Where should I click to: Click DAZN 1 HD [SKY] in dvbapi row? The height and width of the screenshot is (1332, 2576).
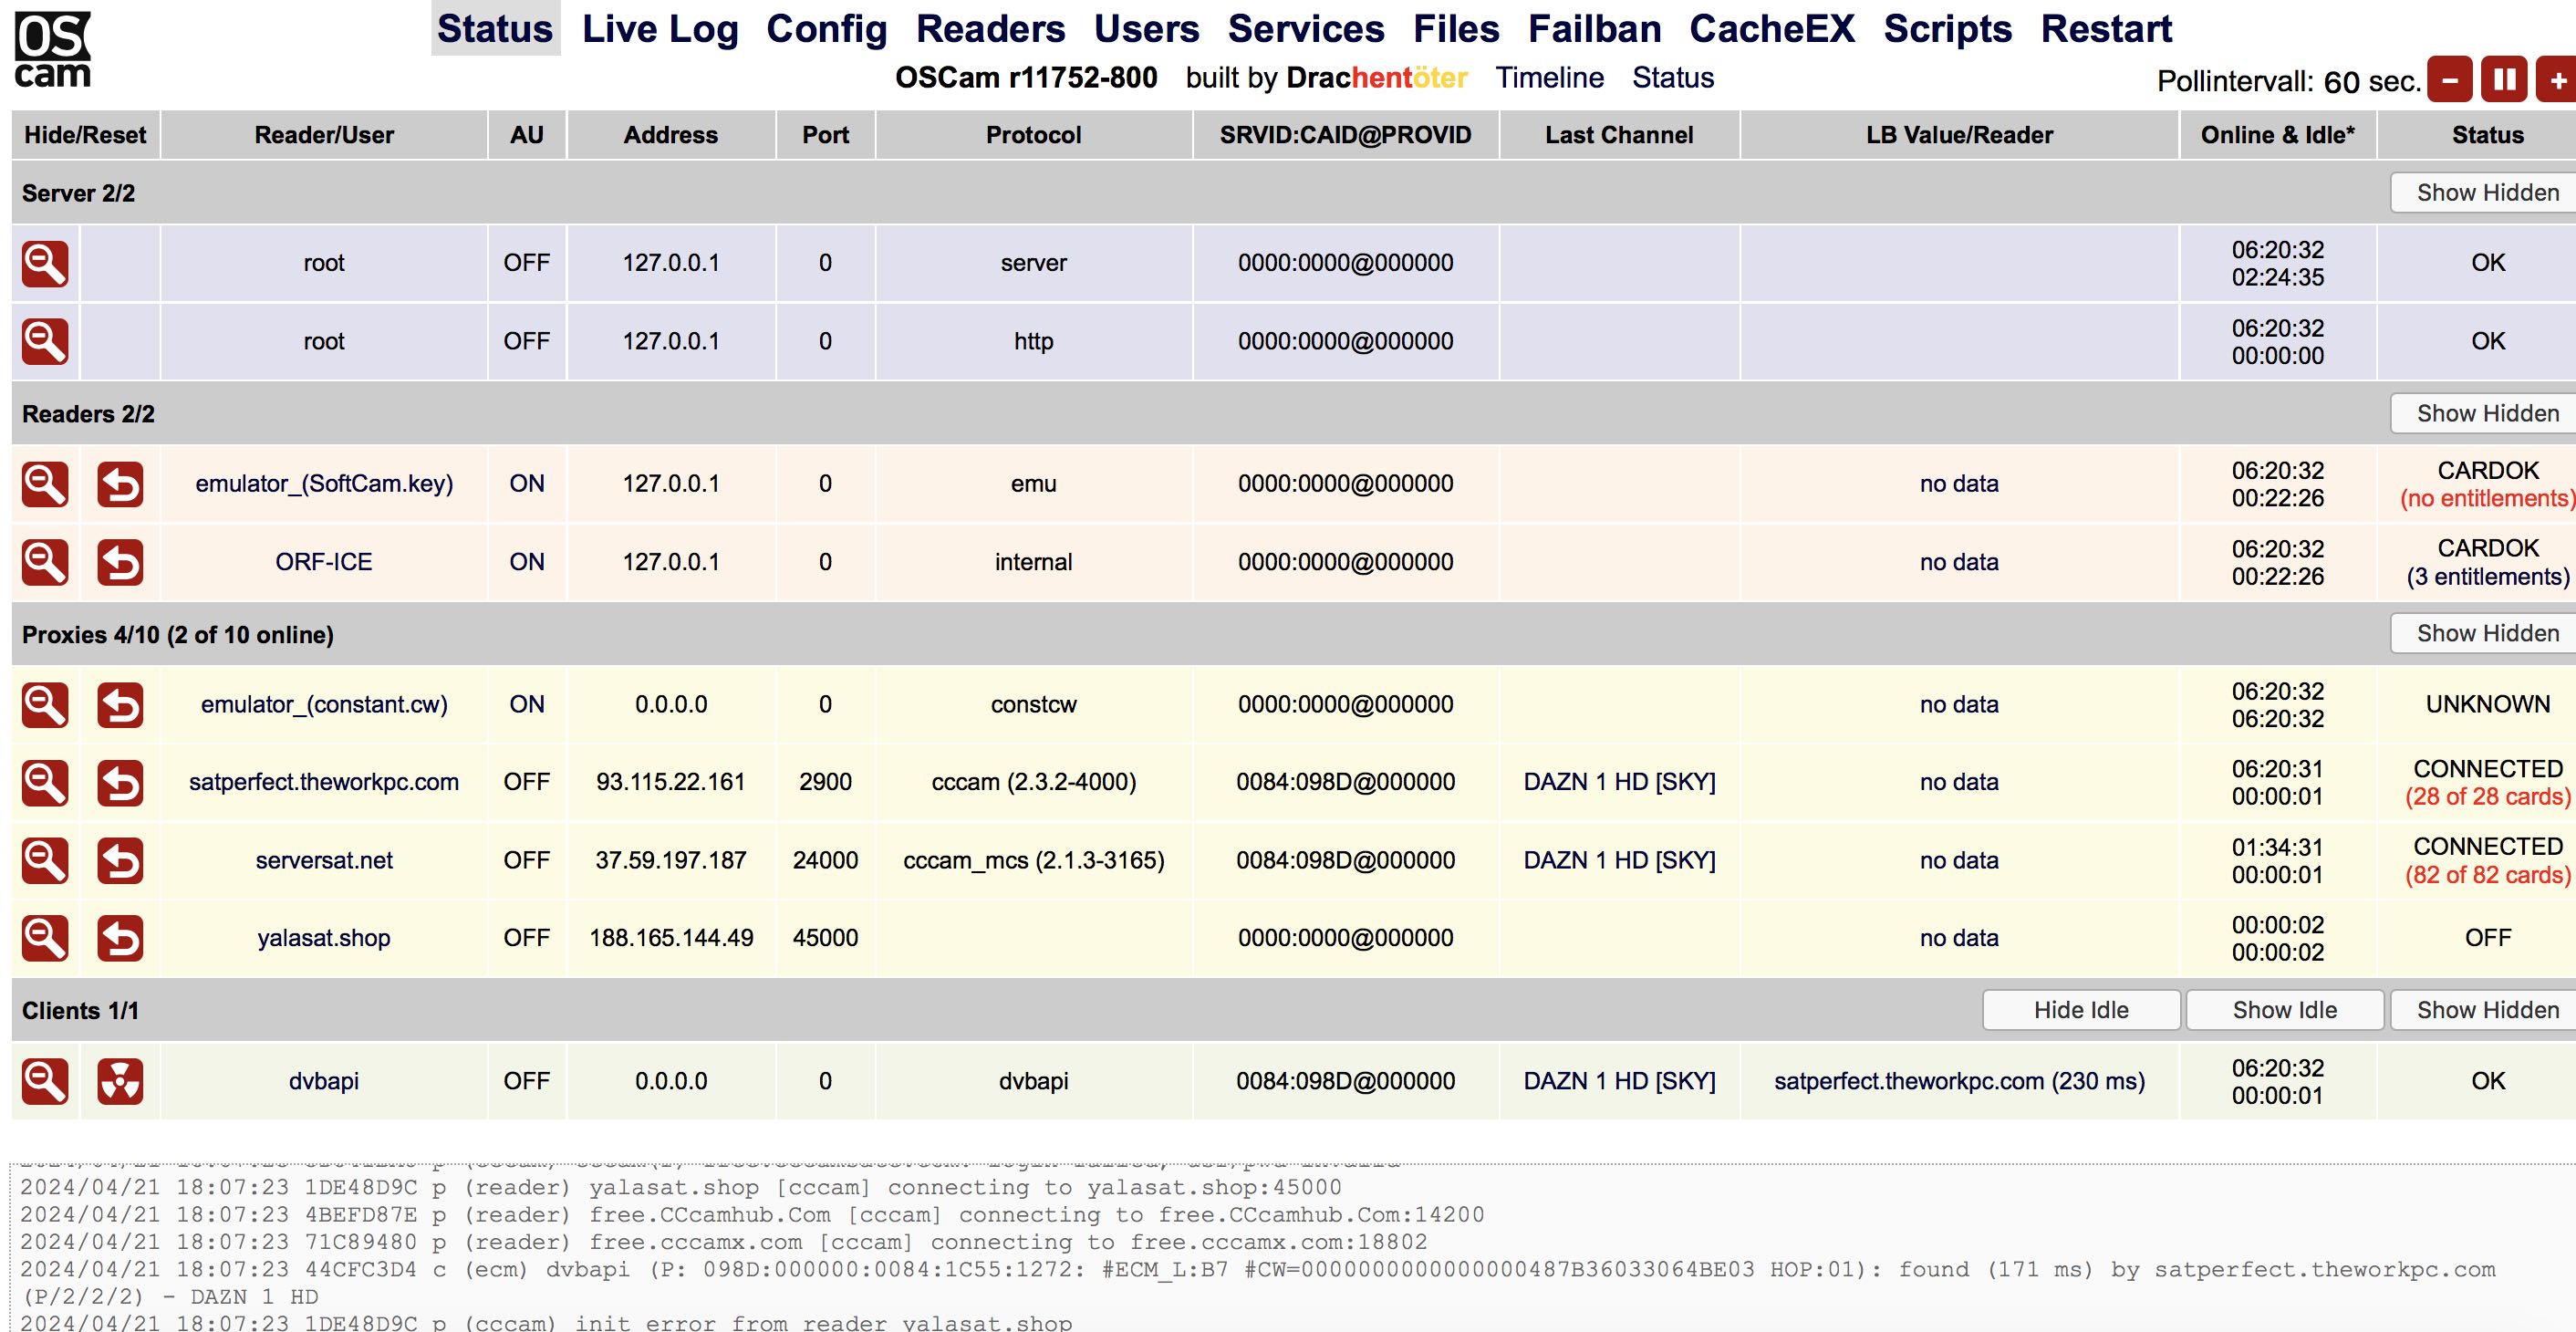[x=1619, y=1081]
